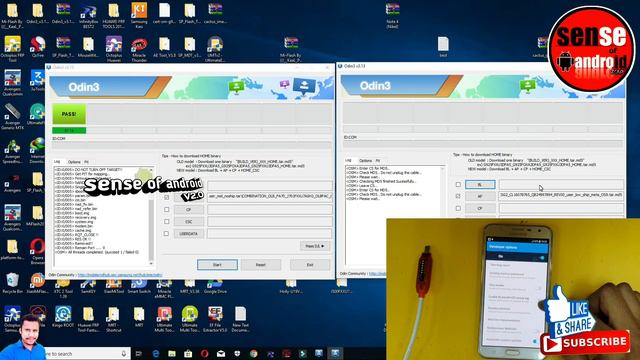Click the USERDATA file button in left Odin

click(189, 234)
